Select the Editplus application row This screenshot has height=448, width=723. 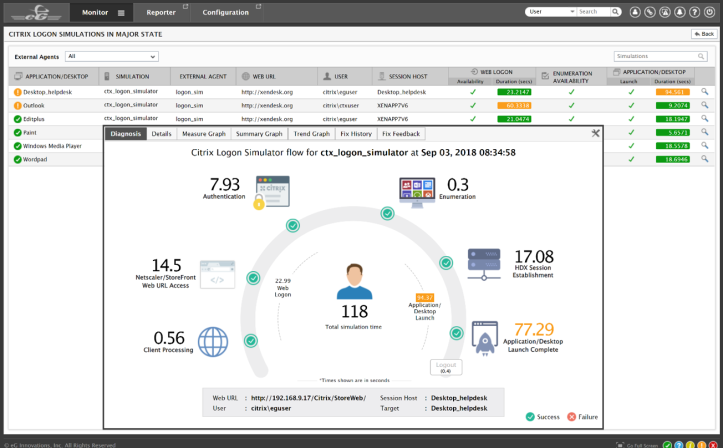[x=34, y=119]
